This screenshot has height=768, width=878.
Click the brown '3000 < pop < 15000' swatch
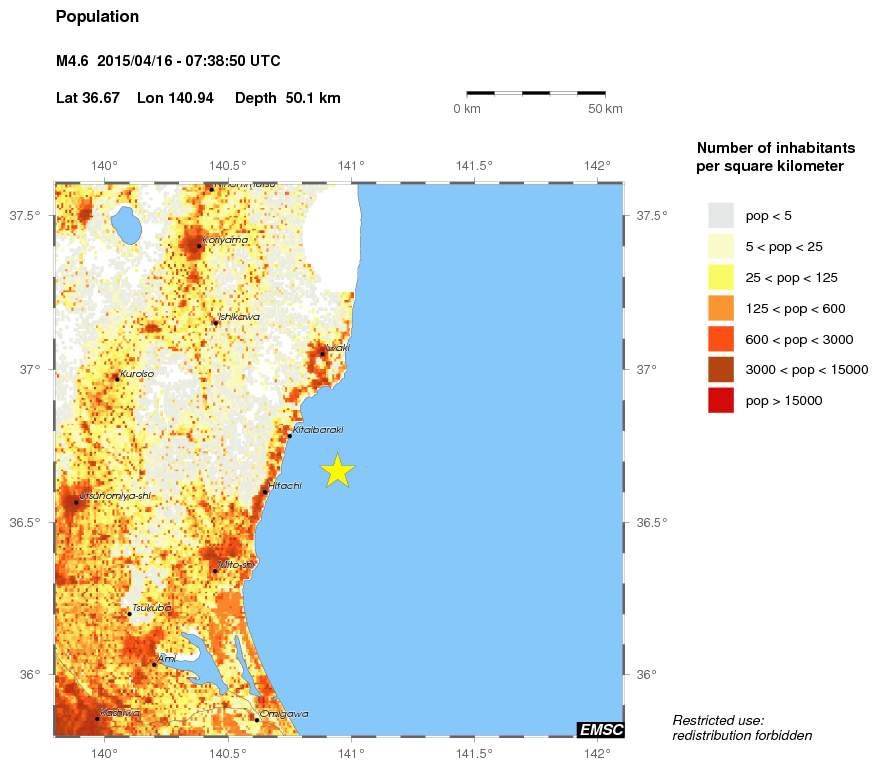(720, 370)
